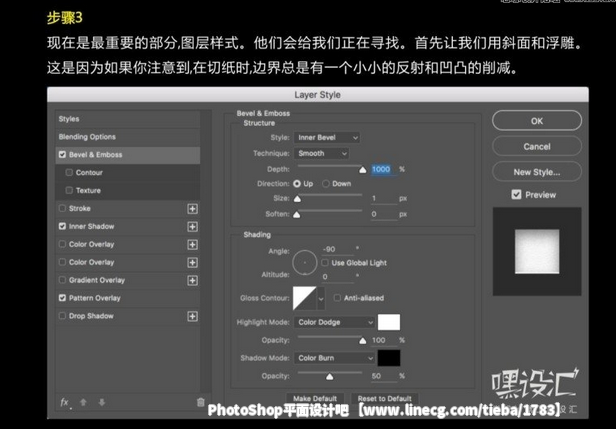Click the shadow Opacity slider handle
The image size is (616, 429).
tap(330, 377)
